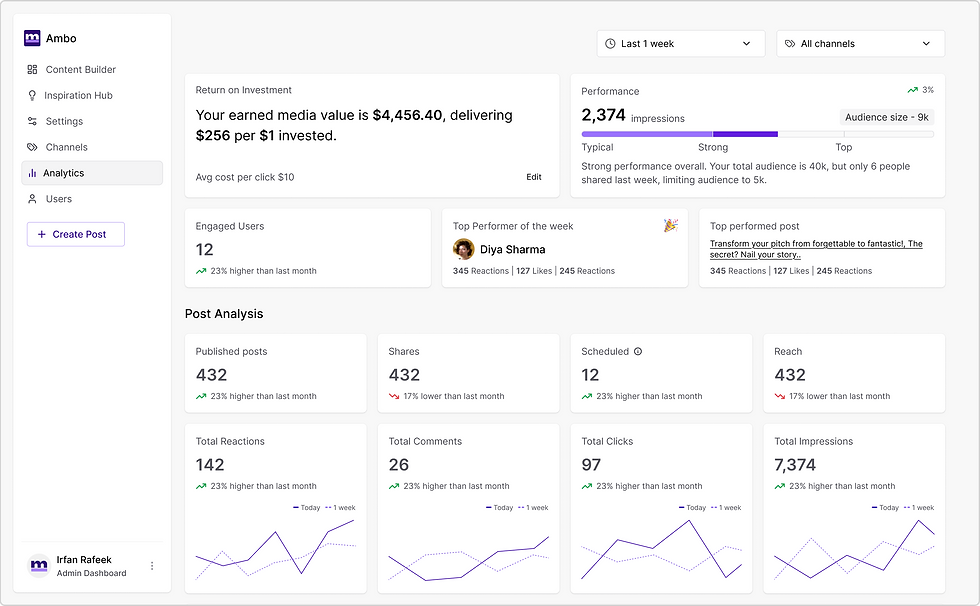Toggle 1 week legend in Total Clicks chart
980x606 pixels.
[726, 507]
